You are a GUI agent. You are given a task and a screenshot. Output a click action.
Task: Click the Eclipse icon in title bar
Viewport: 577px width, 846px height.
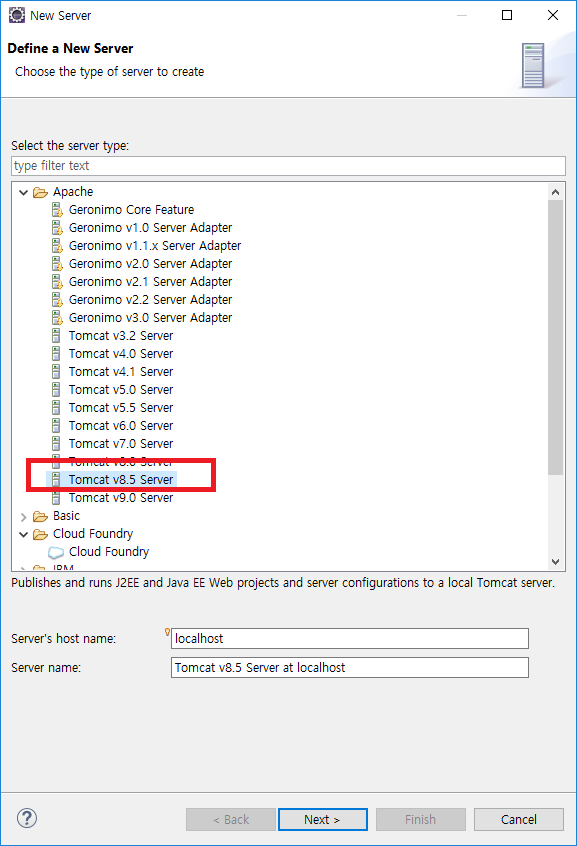pos(17,15)
